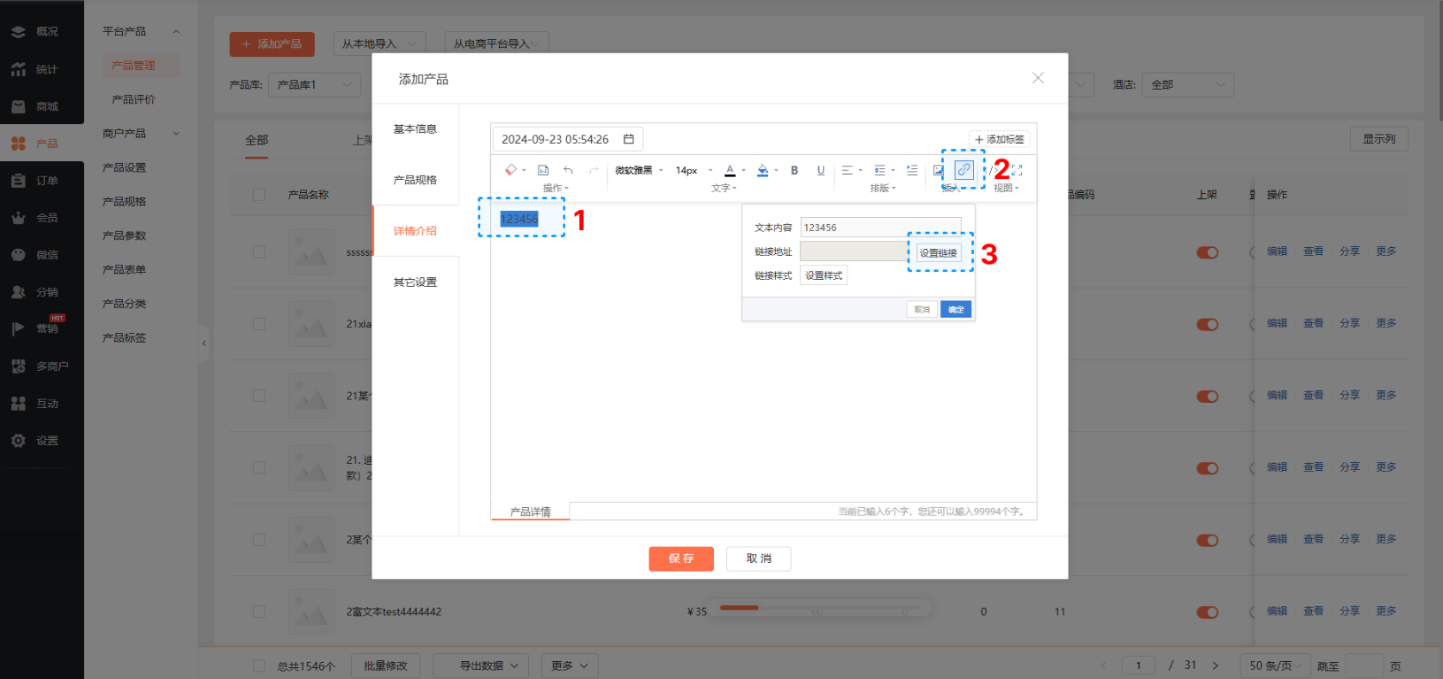Viewport: 1443px width, 679px height.
Task: Check the box for the sssss product row
Action: coord(259,252)
